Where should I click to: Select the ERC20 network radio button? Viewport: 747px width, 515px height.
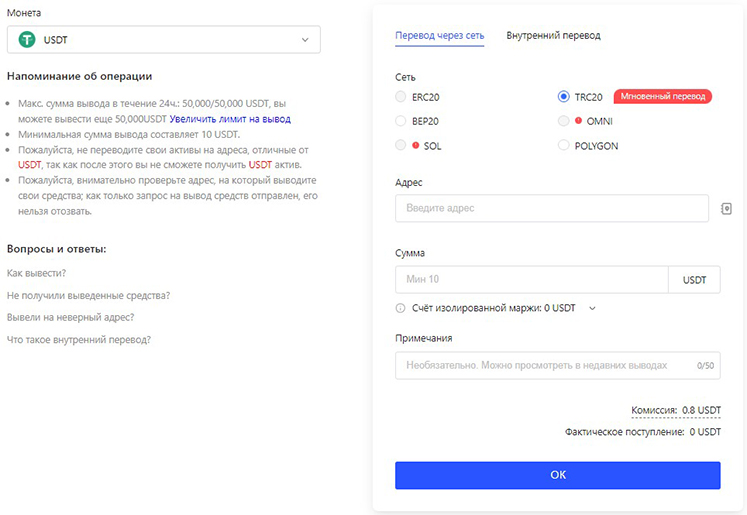pyautogui.click(x=403, y=97)
